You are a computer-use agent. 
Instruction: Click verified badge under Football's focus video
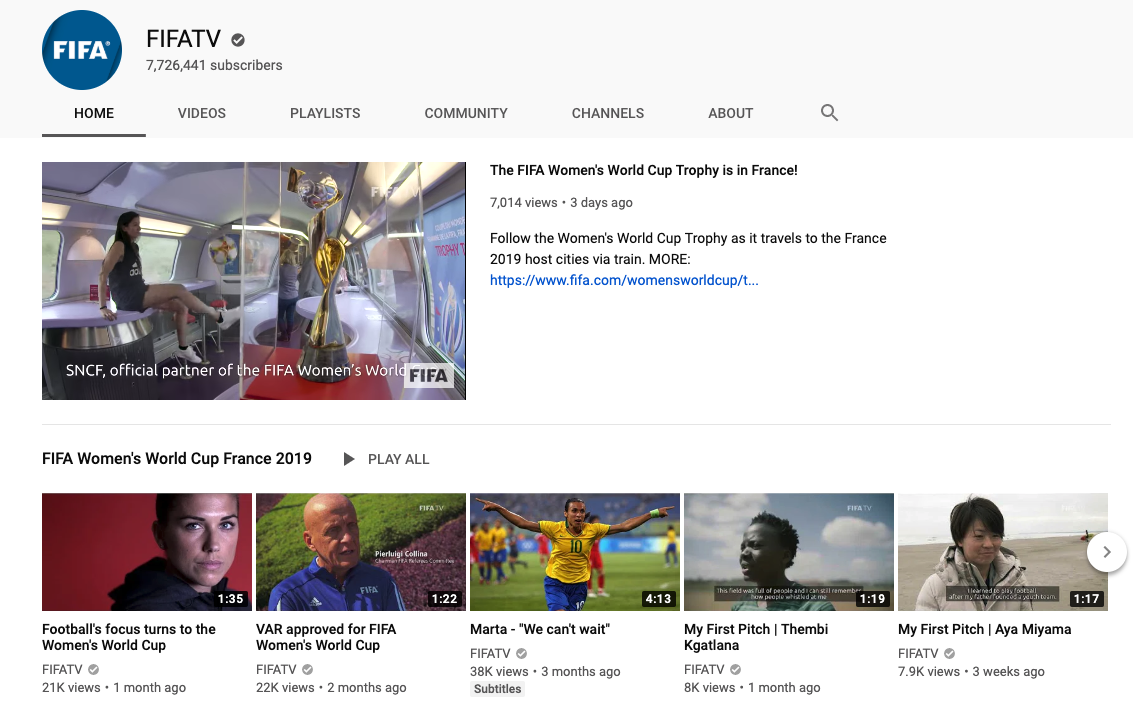94,670
